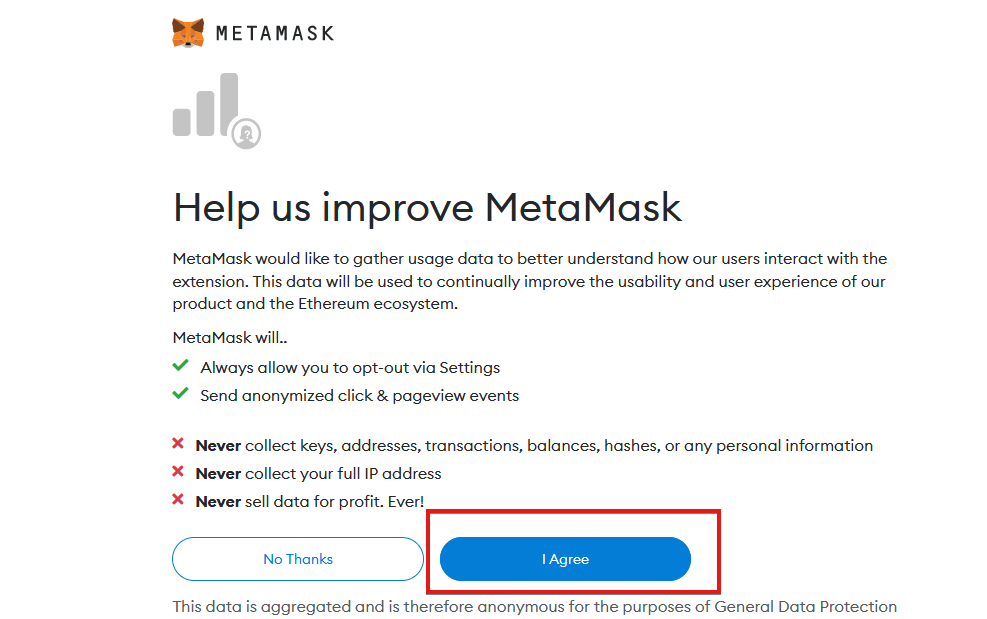Screen dimensions: 987x619
Task: Click the 'MetaMask will..' line
Action: tap(230, 338)
